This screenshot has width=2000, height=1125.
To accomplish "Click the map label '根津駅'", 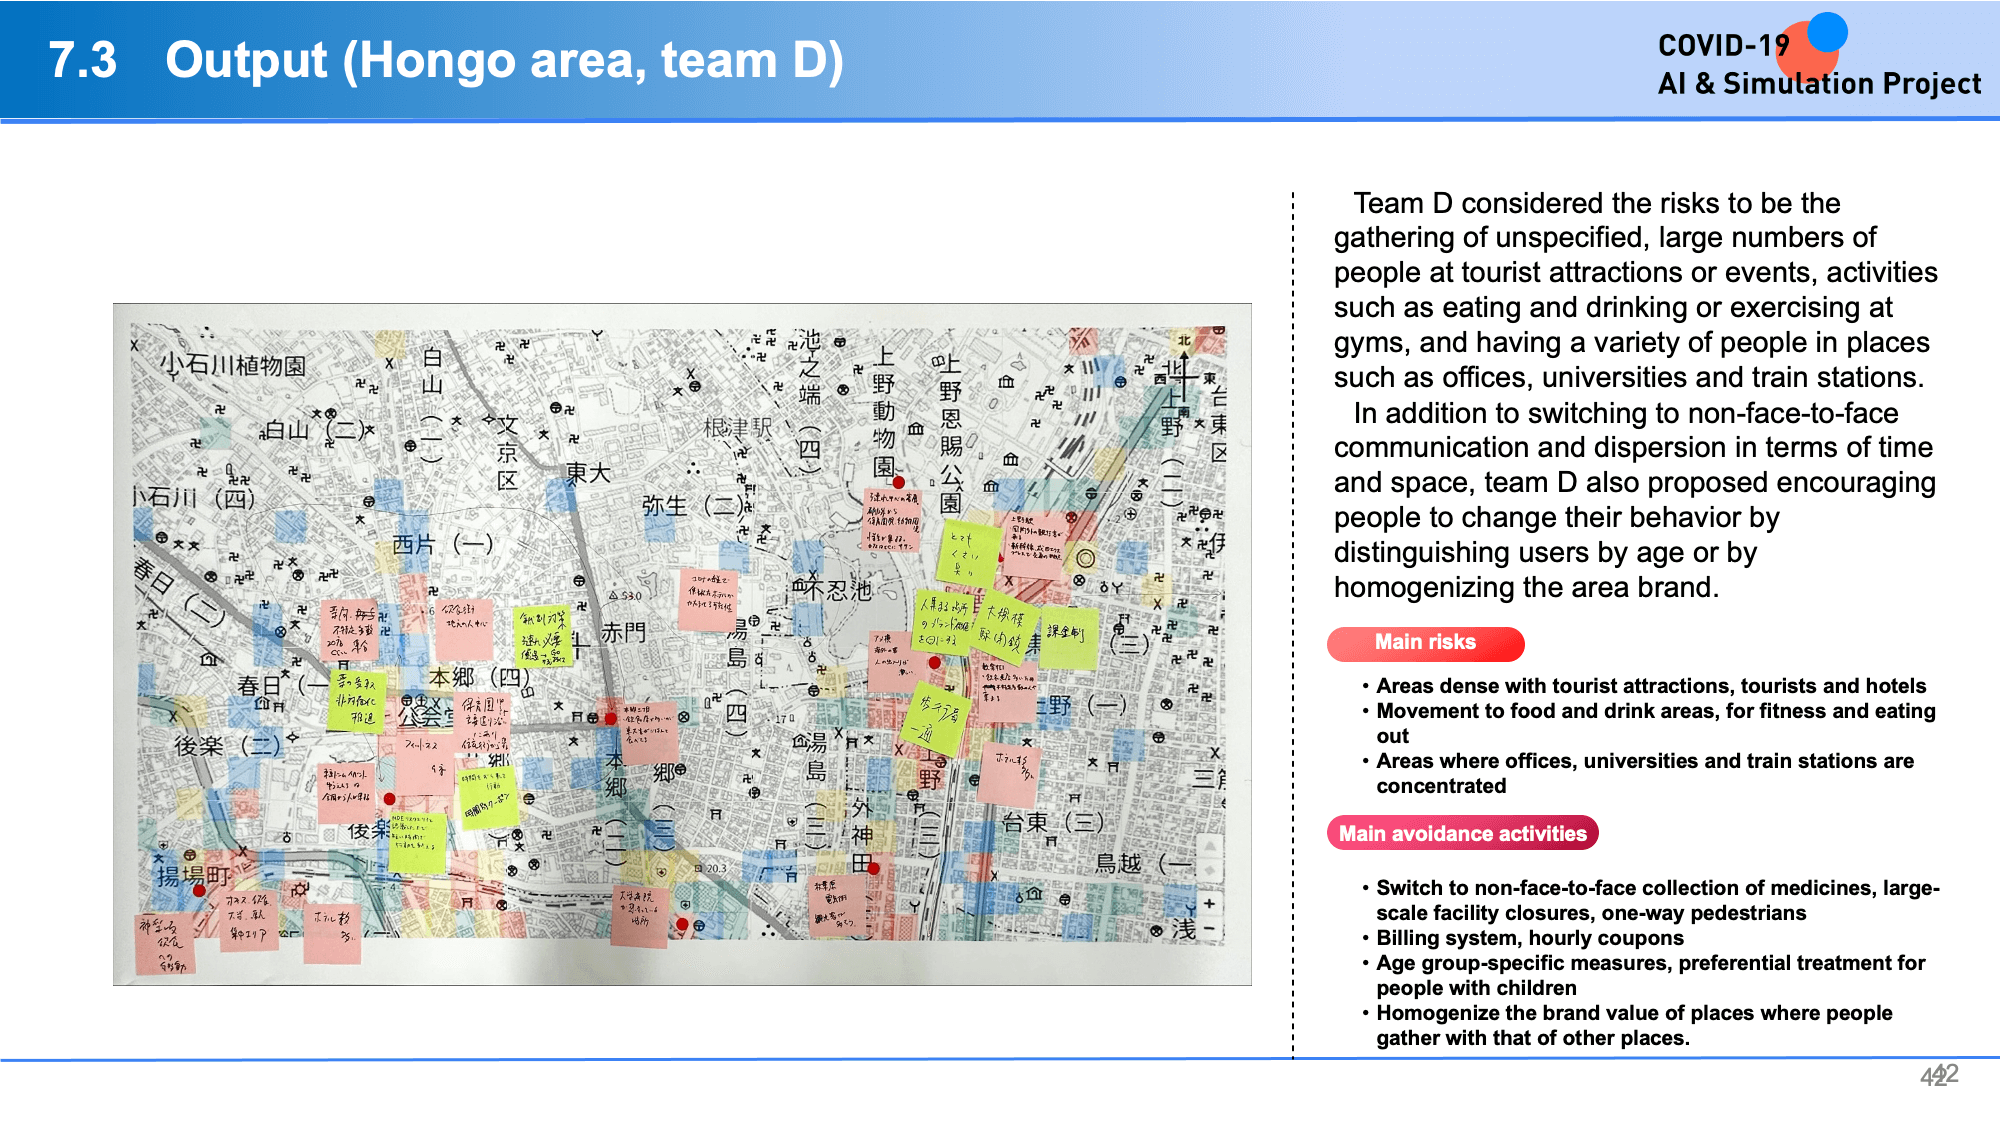I will (738, 428).
